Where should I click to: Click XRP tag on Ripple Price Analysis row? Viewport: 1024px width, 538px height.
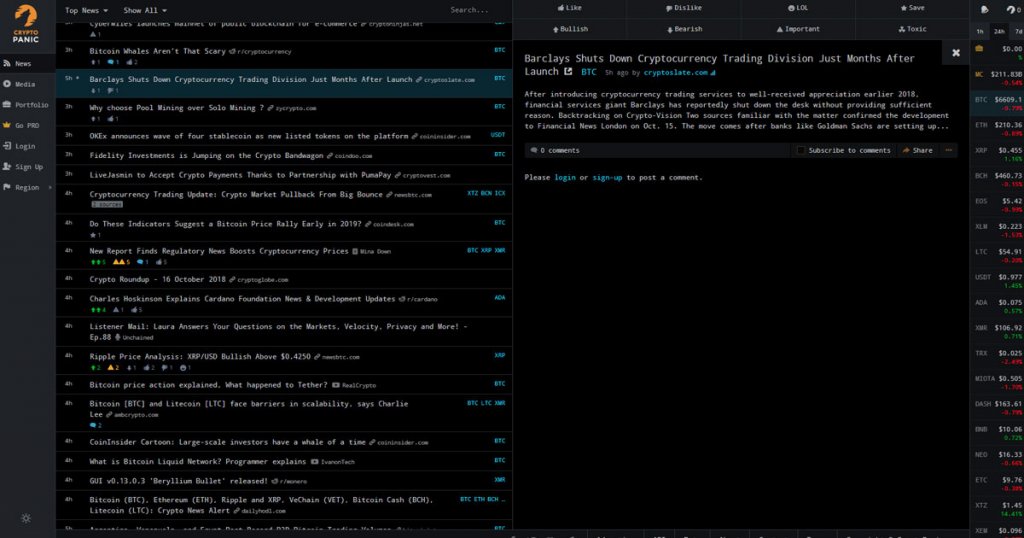[500, 355]
